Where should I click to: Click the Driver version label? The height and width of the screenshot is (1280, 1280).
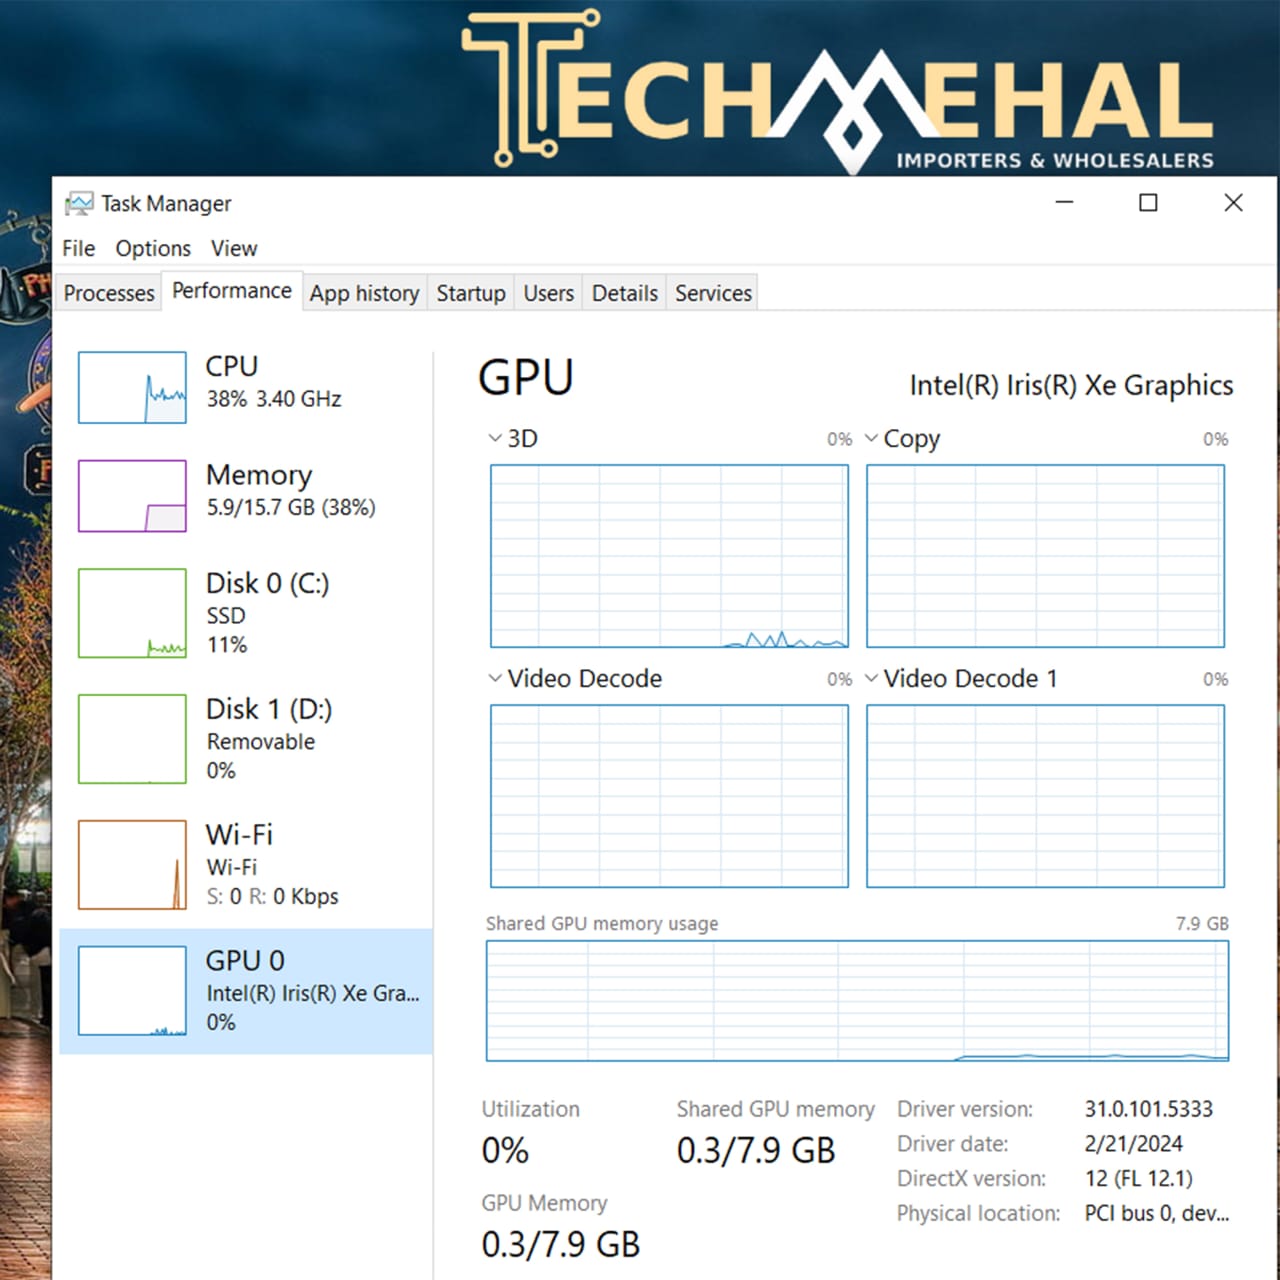[965, 1109]
